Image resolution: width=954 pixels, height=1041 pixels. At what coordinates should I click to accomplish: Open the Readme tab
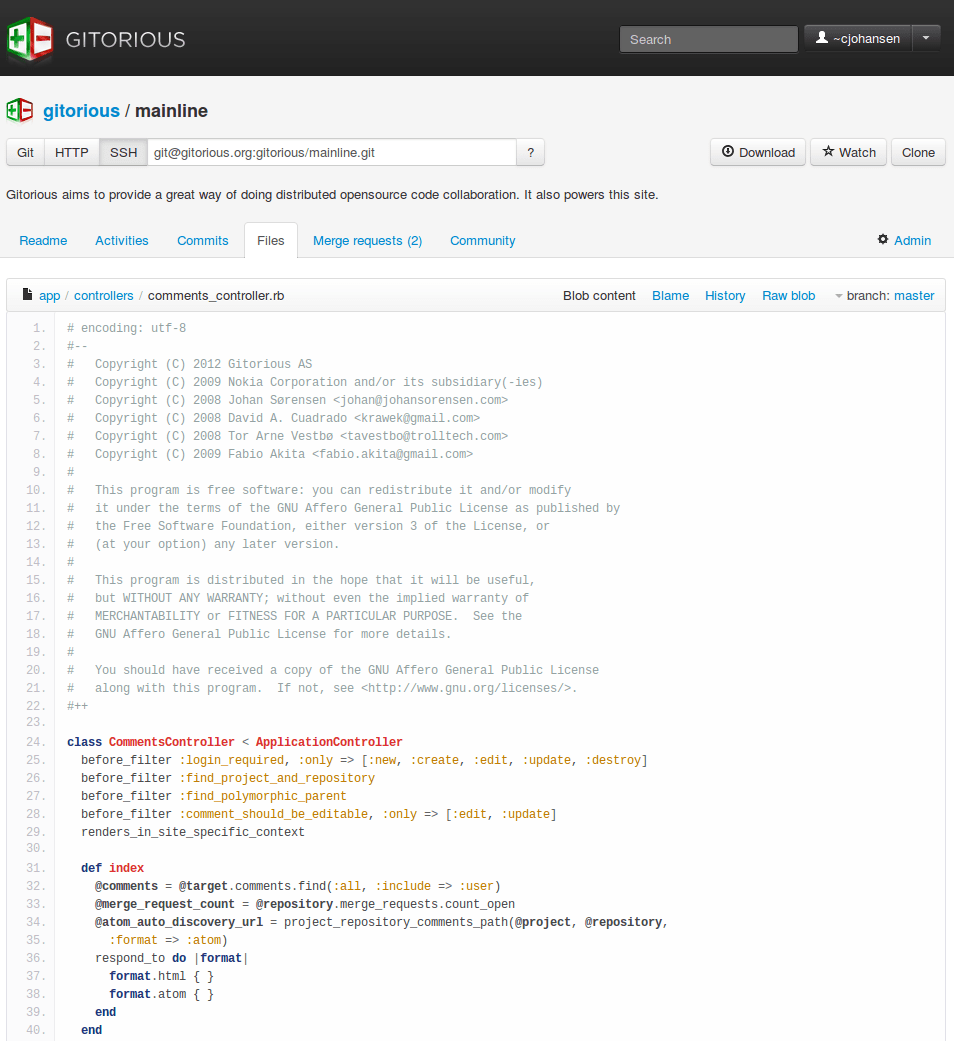click(43, 240)
